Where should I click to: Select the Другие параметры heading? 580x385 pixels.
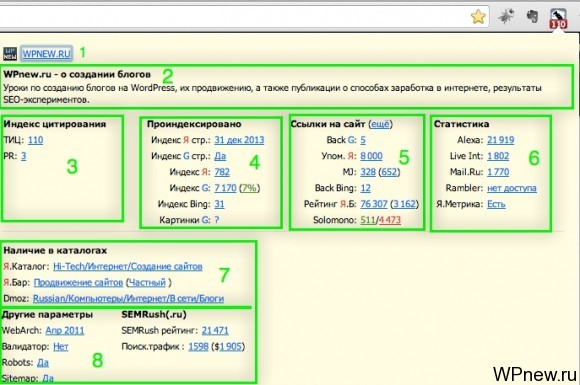coord(47,314)
